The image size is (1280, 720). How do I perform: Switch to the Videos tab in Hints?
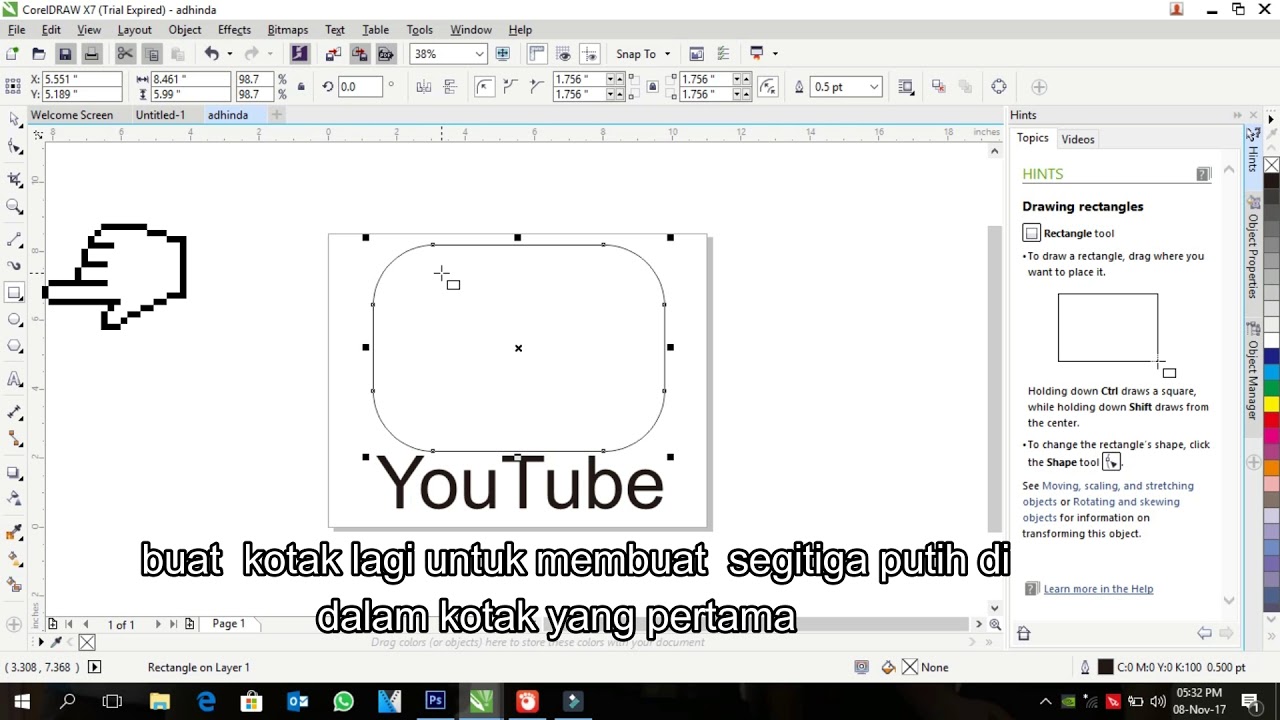click(x=1078, y=139)
